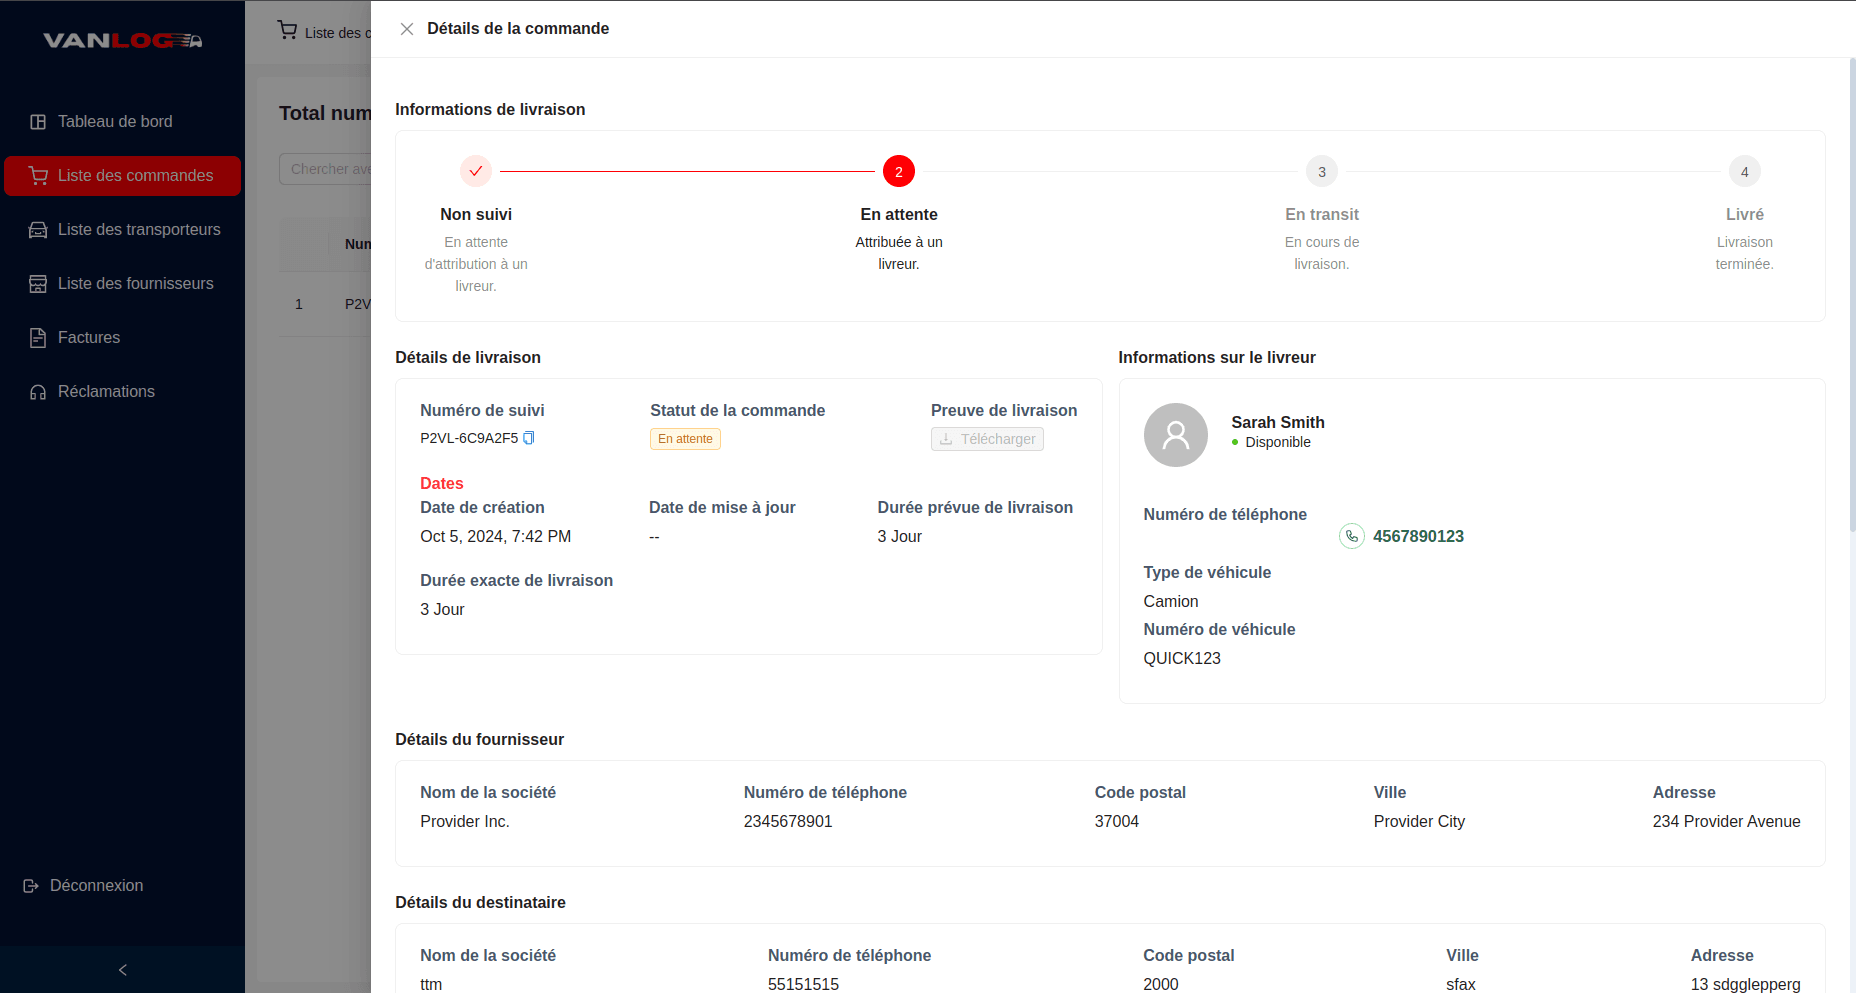Click the Sarah Smith name
1856x993 pixels.
pos(1278,422)
